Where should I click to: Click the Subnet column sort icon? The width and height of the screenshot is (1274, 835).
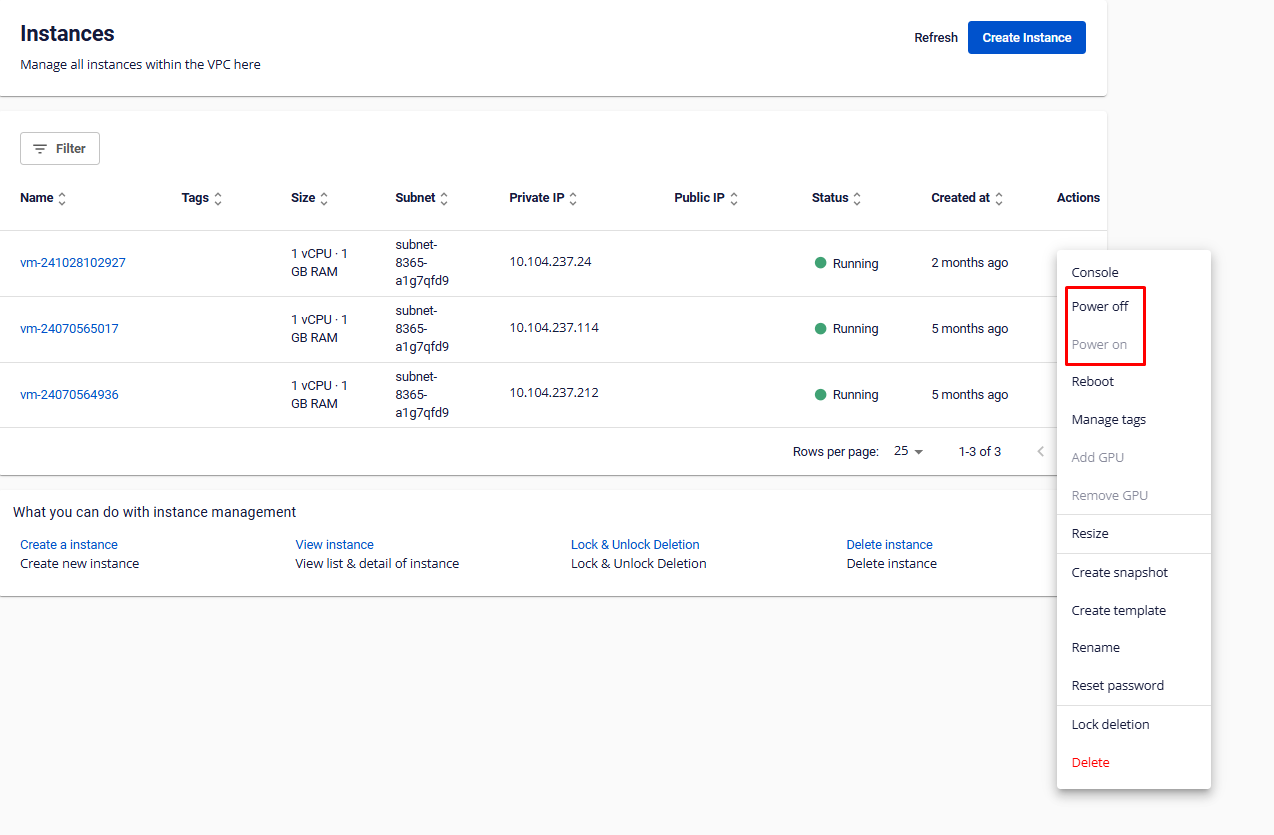coord(444,199)
